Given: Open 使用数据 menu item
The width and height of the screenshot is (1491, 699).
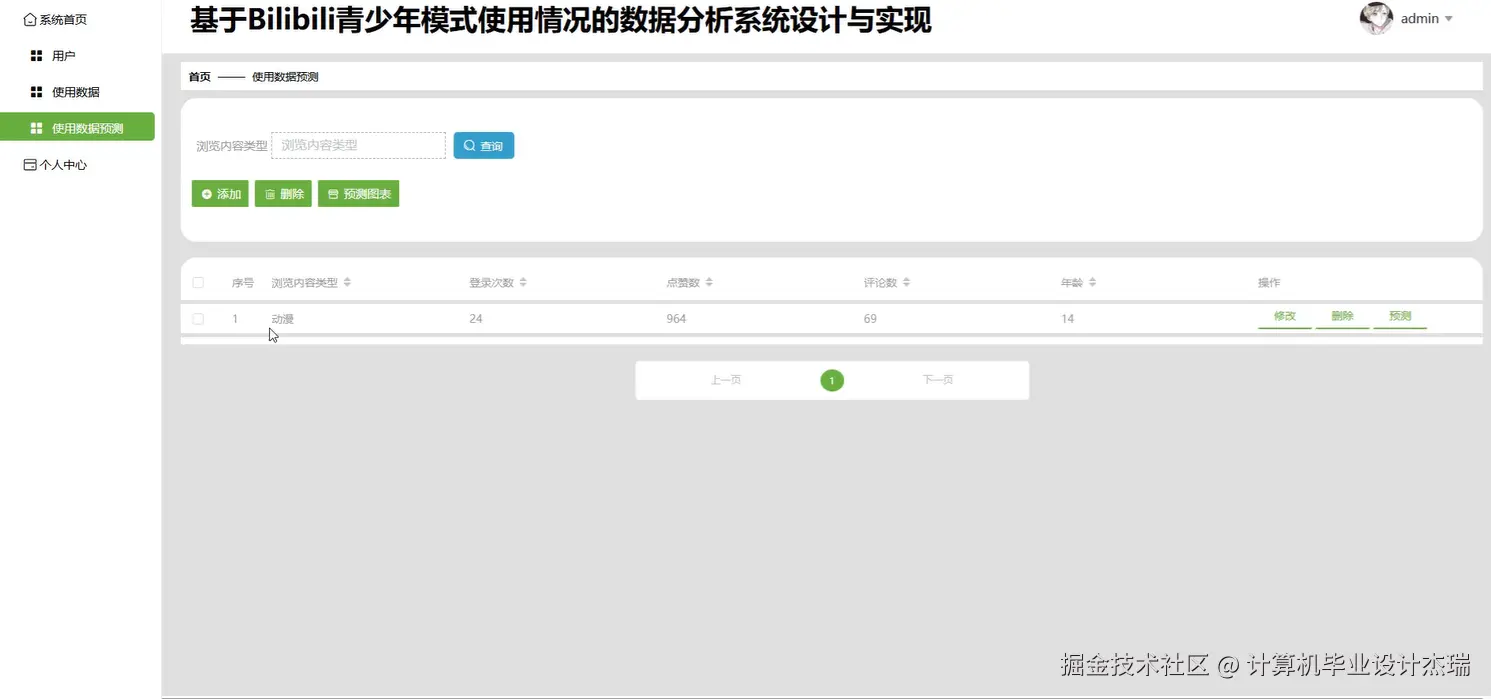Looking at the screenshot, I should (77, 92).
